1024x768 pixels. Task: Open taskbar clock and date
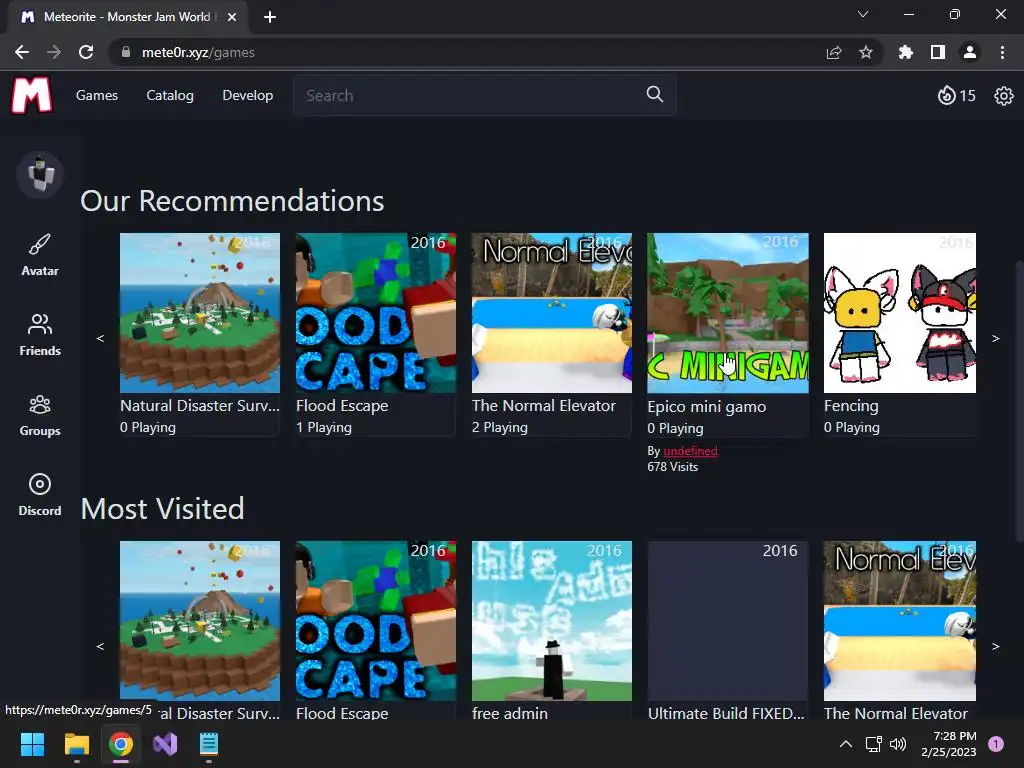coord(949,744)
